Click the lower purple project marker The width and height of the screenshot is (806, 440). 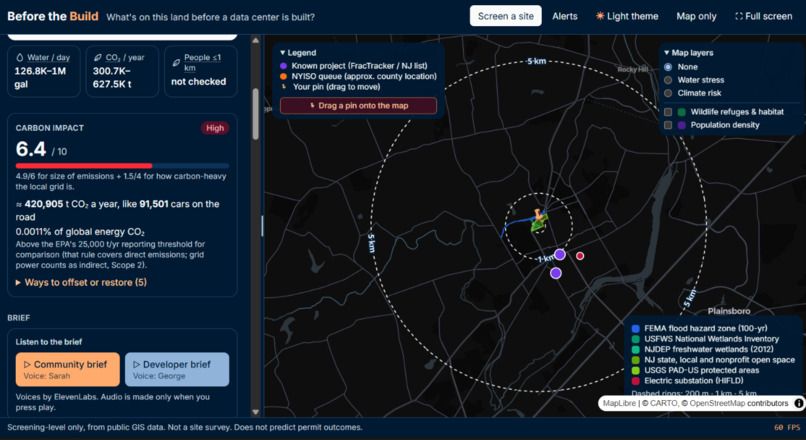[x=556, y=273]
